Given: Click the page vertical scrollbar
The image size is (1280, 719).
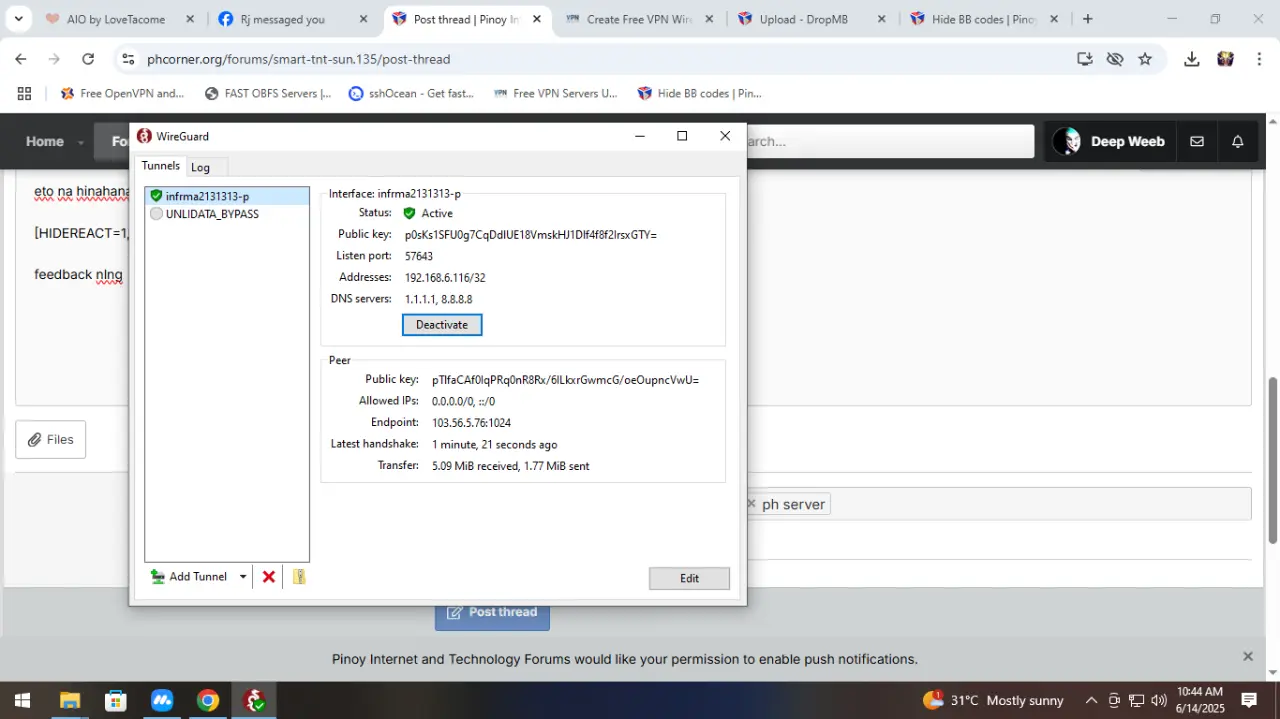Looking at the screenshot, I should point(1273,460).
